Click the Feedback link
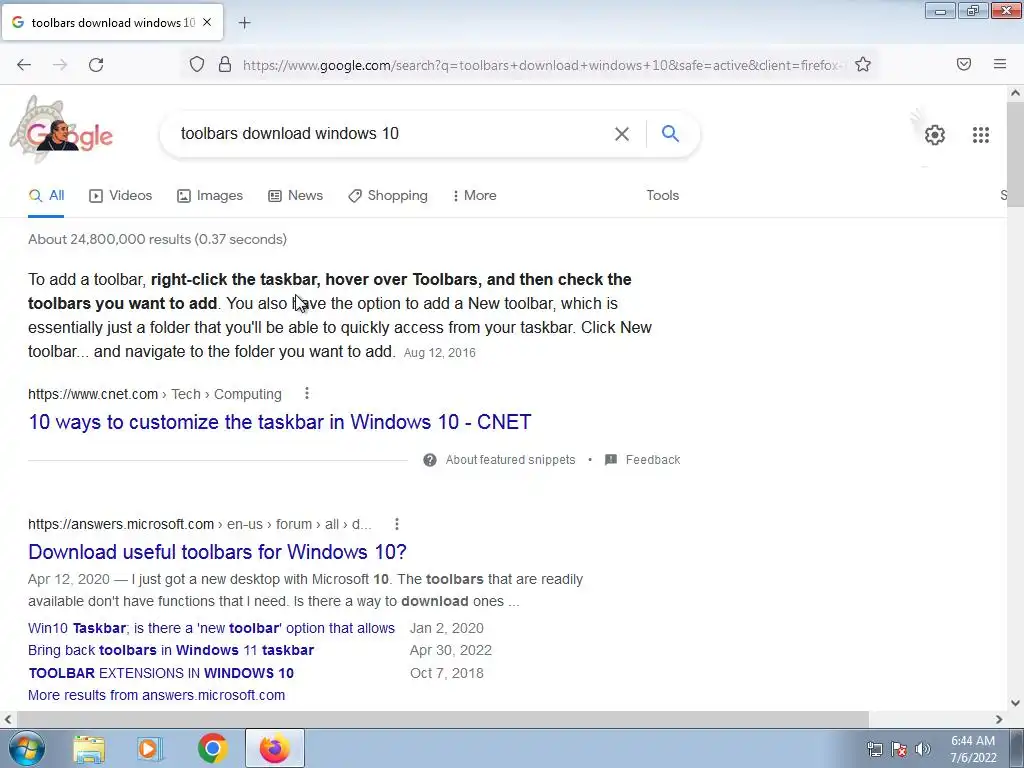1024x768 pixels. (653, 460)
